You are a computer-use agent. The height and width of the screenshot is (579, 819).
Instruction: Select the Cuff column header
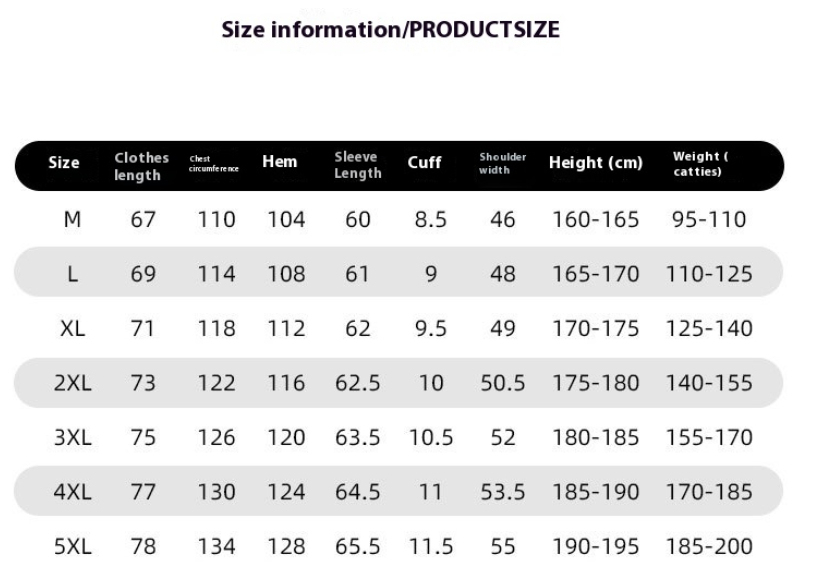click(x=424, y=162)
